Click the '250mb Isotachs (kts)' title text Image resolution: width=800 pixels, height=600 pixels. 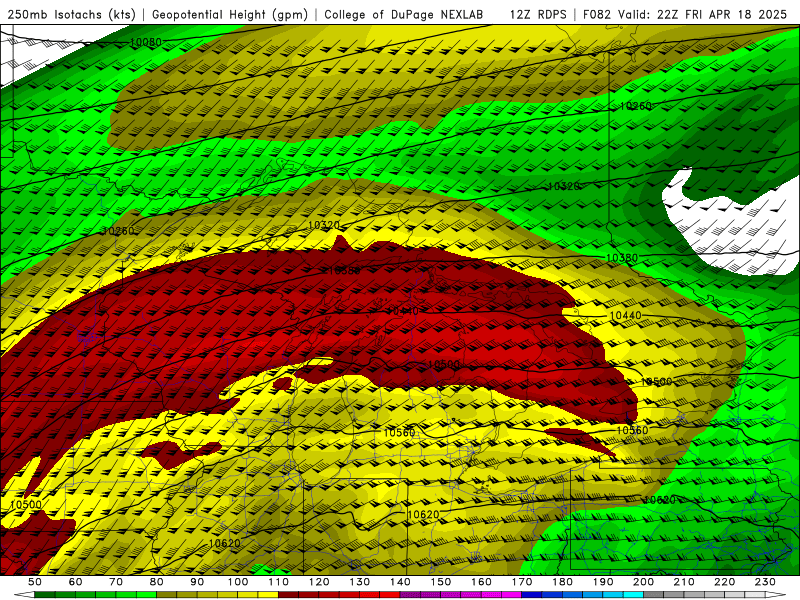[x=71, y=15]
